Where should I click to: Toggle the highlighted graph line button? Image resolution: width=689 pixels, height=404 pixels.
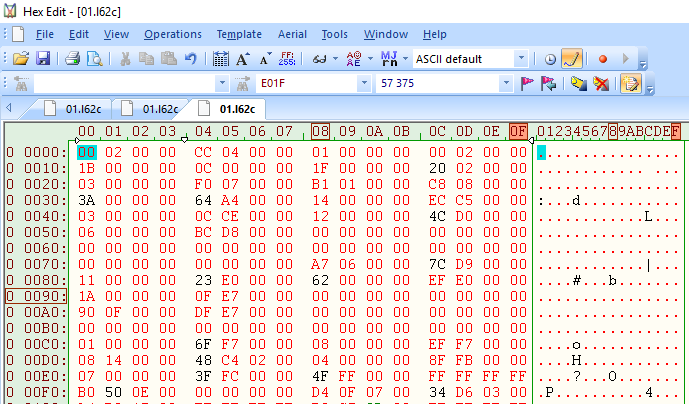click(x=572, y=59)
